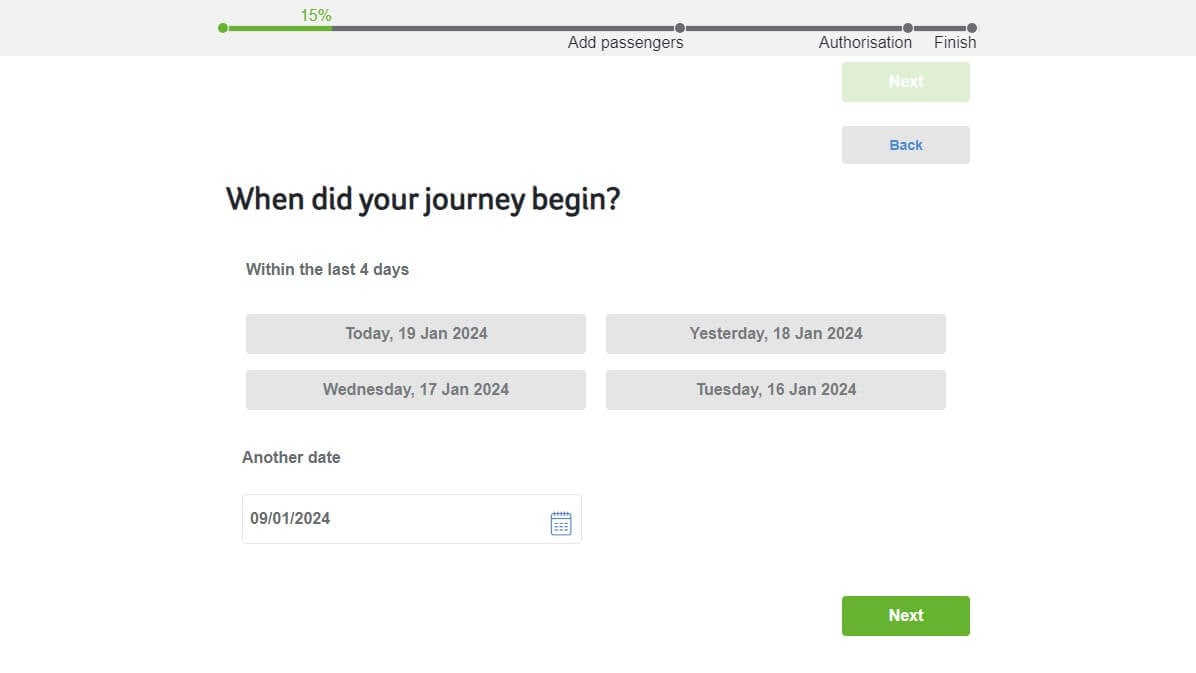
Task: Click the Within the last 4 days label
Action: (327, 269)
